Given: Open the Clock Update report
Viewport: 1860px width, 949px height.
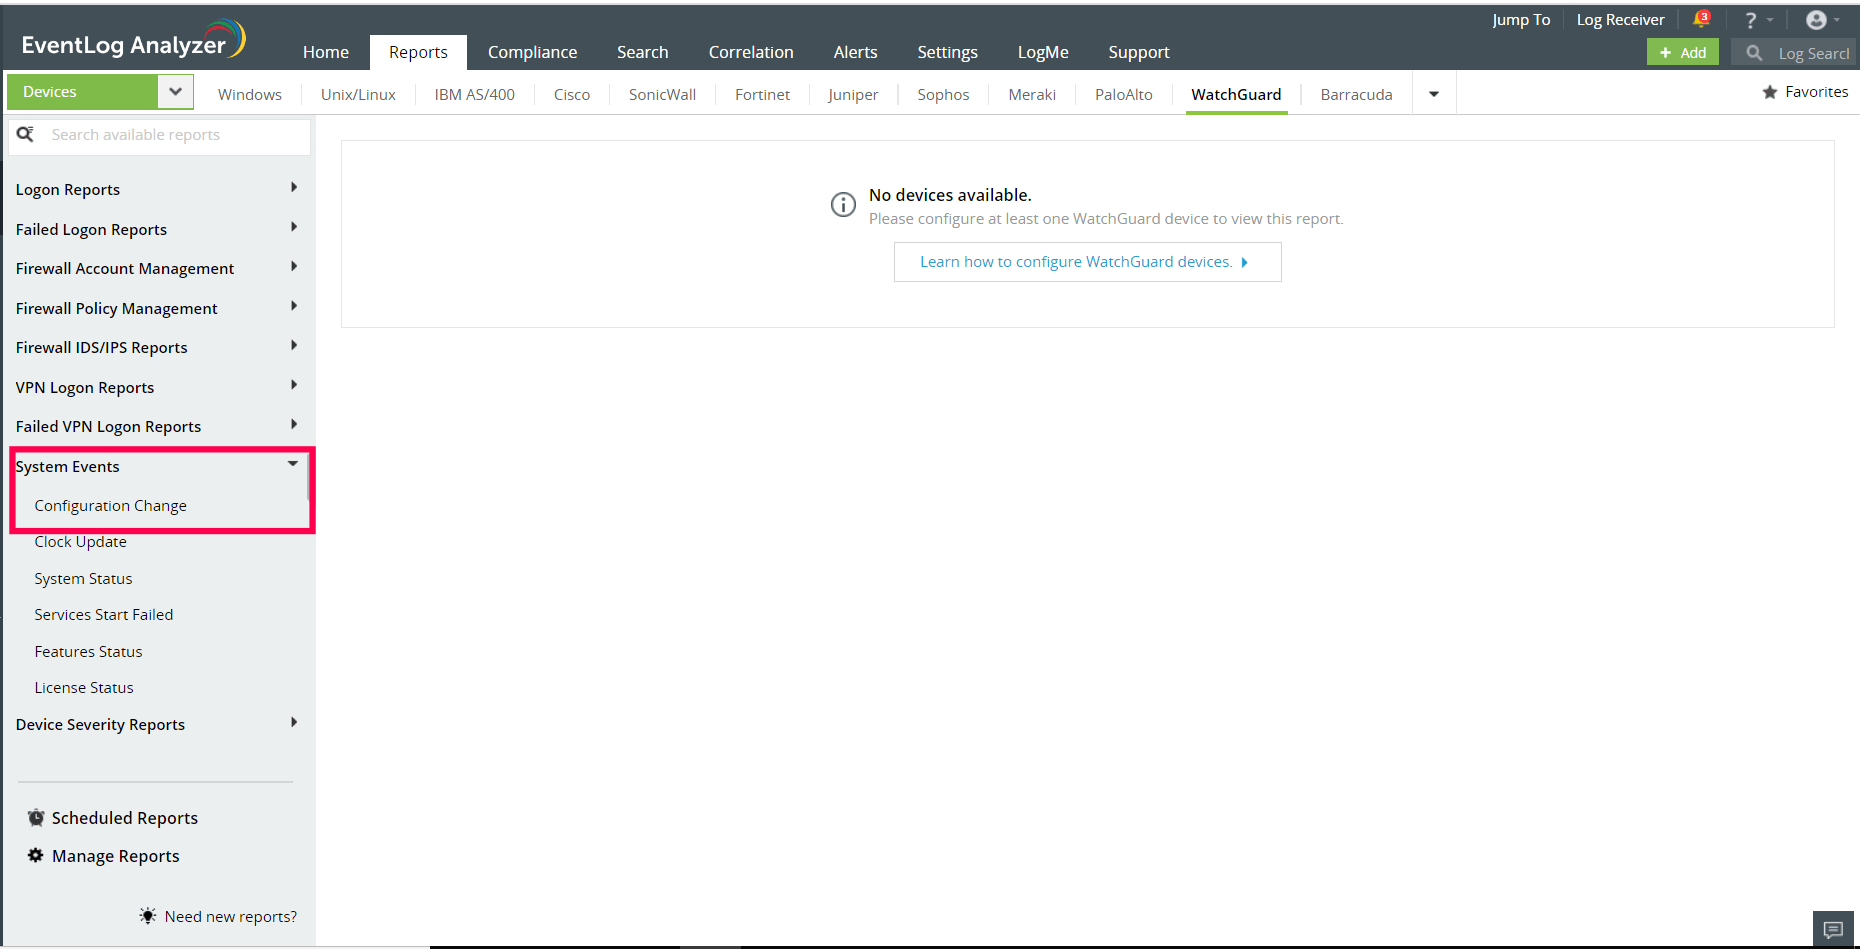Looking at the screenshot, I should click(81, 542).
